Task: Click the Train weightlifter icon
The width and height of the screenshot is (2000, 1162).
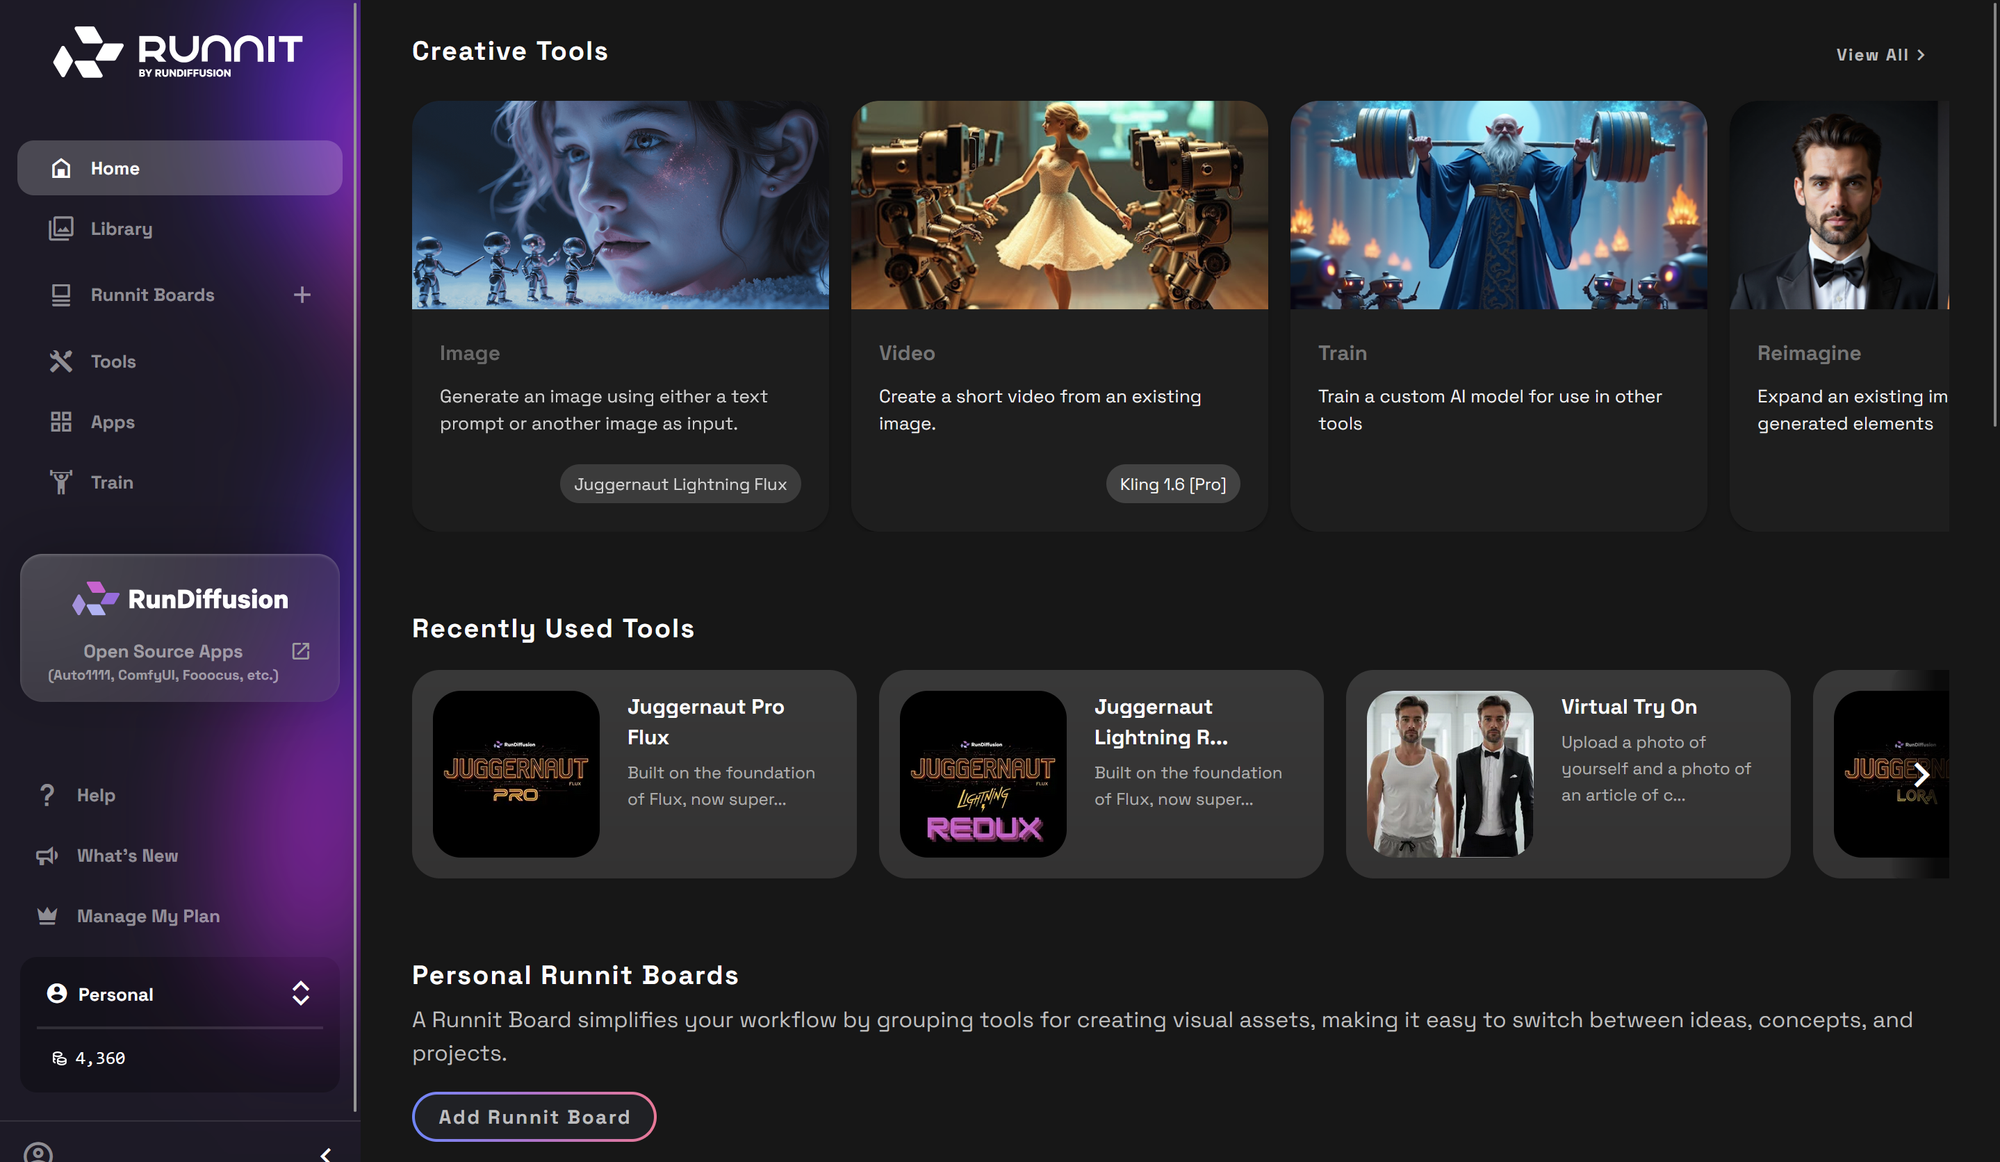Action: coord(61,483)
